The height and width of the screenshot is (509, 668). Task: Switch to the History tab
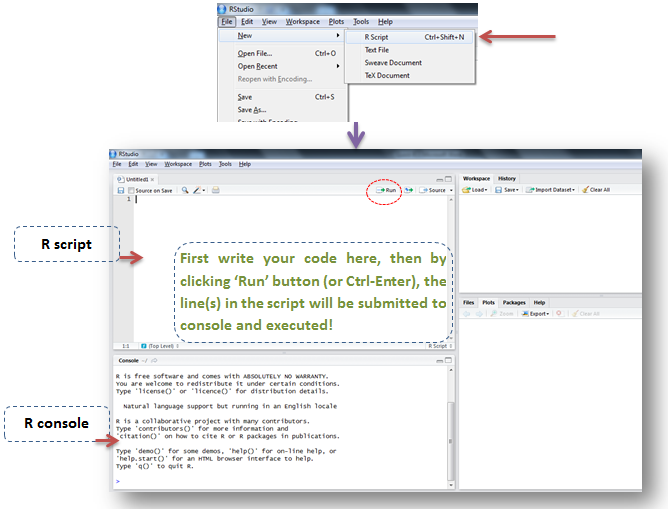[507, 178]
